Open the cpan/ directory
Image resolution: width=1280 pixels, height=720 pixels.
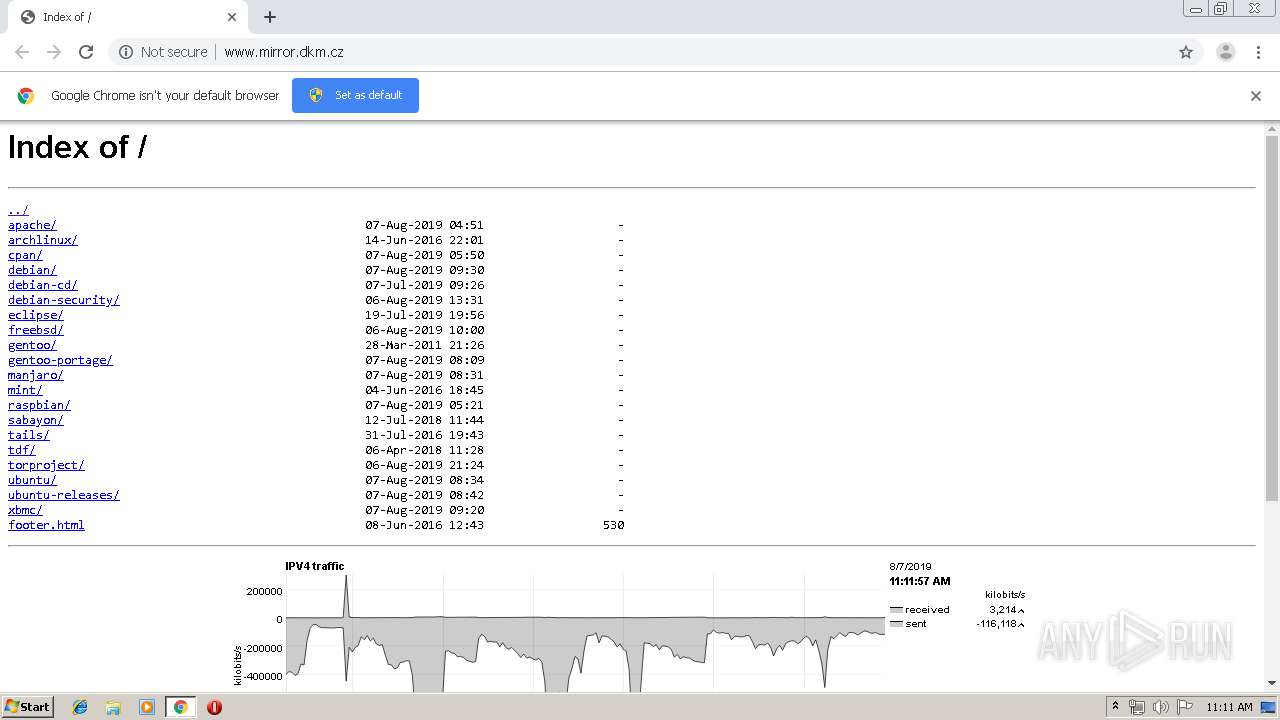coord(25,255)
